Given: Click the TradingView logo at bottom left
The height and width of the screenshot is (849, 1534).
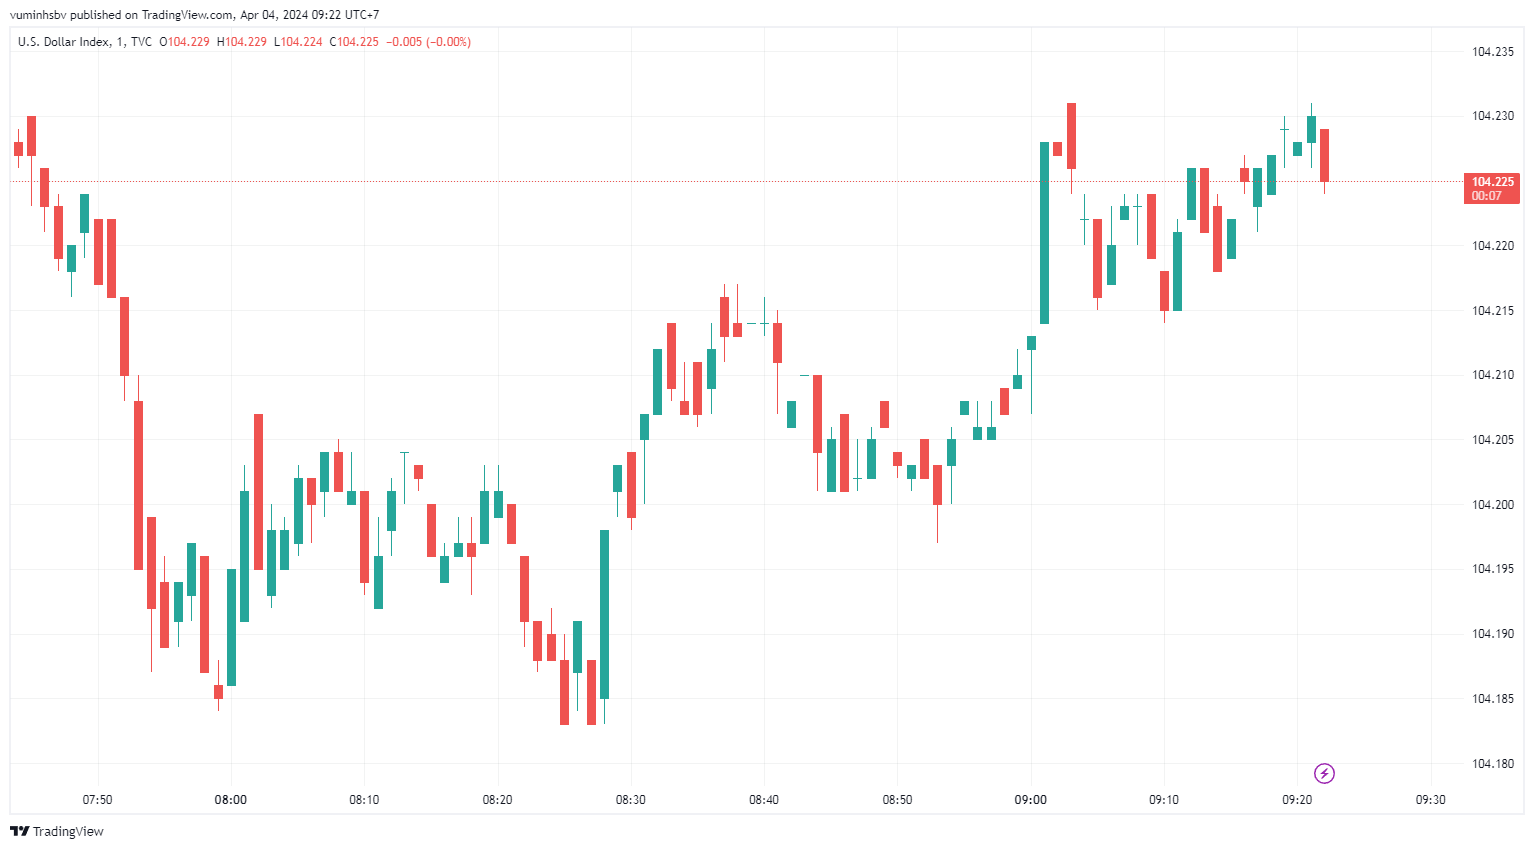Looking at the screenshot, I should (x=57, y=831).
